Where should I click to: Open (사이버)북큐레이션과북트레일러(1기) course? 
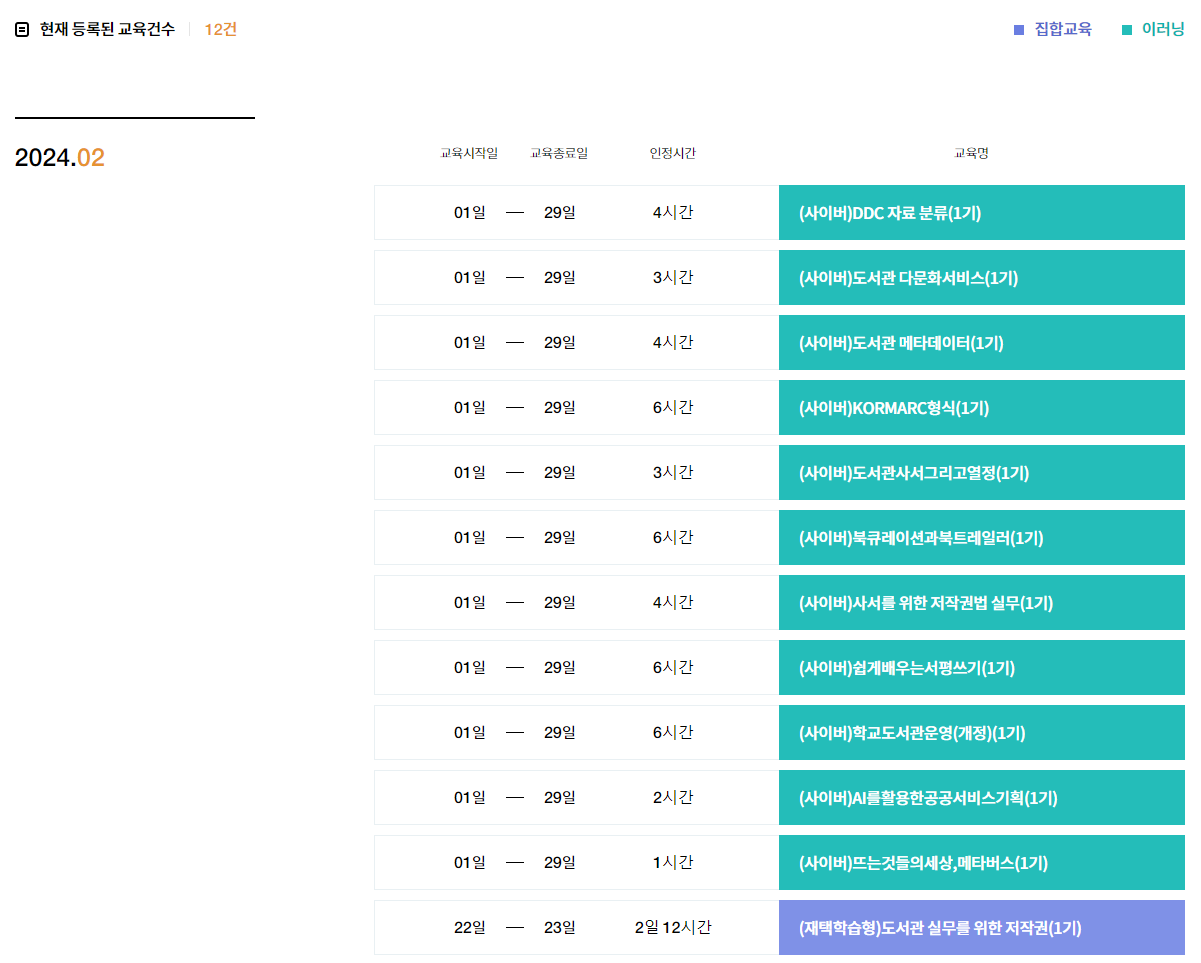[x=982, y=538]
